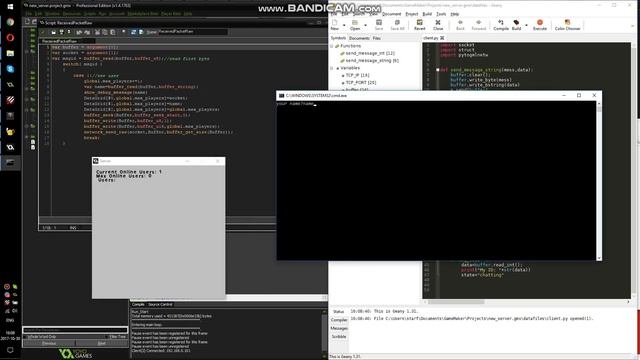Open the Document menu in Geany
Screen dimensions: 640x360
pos(391,14)
